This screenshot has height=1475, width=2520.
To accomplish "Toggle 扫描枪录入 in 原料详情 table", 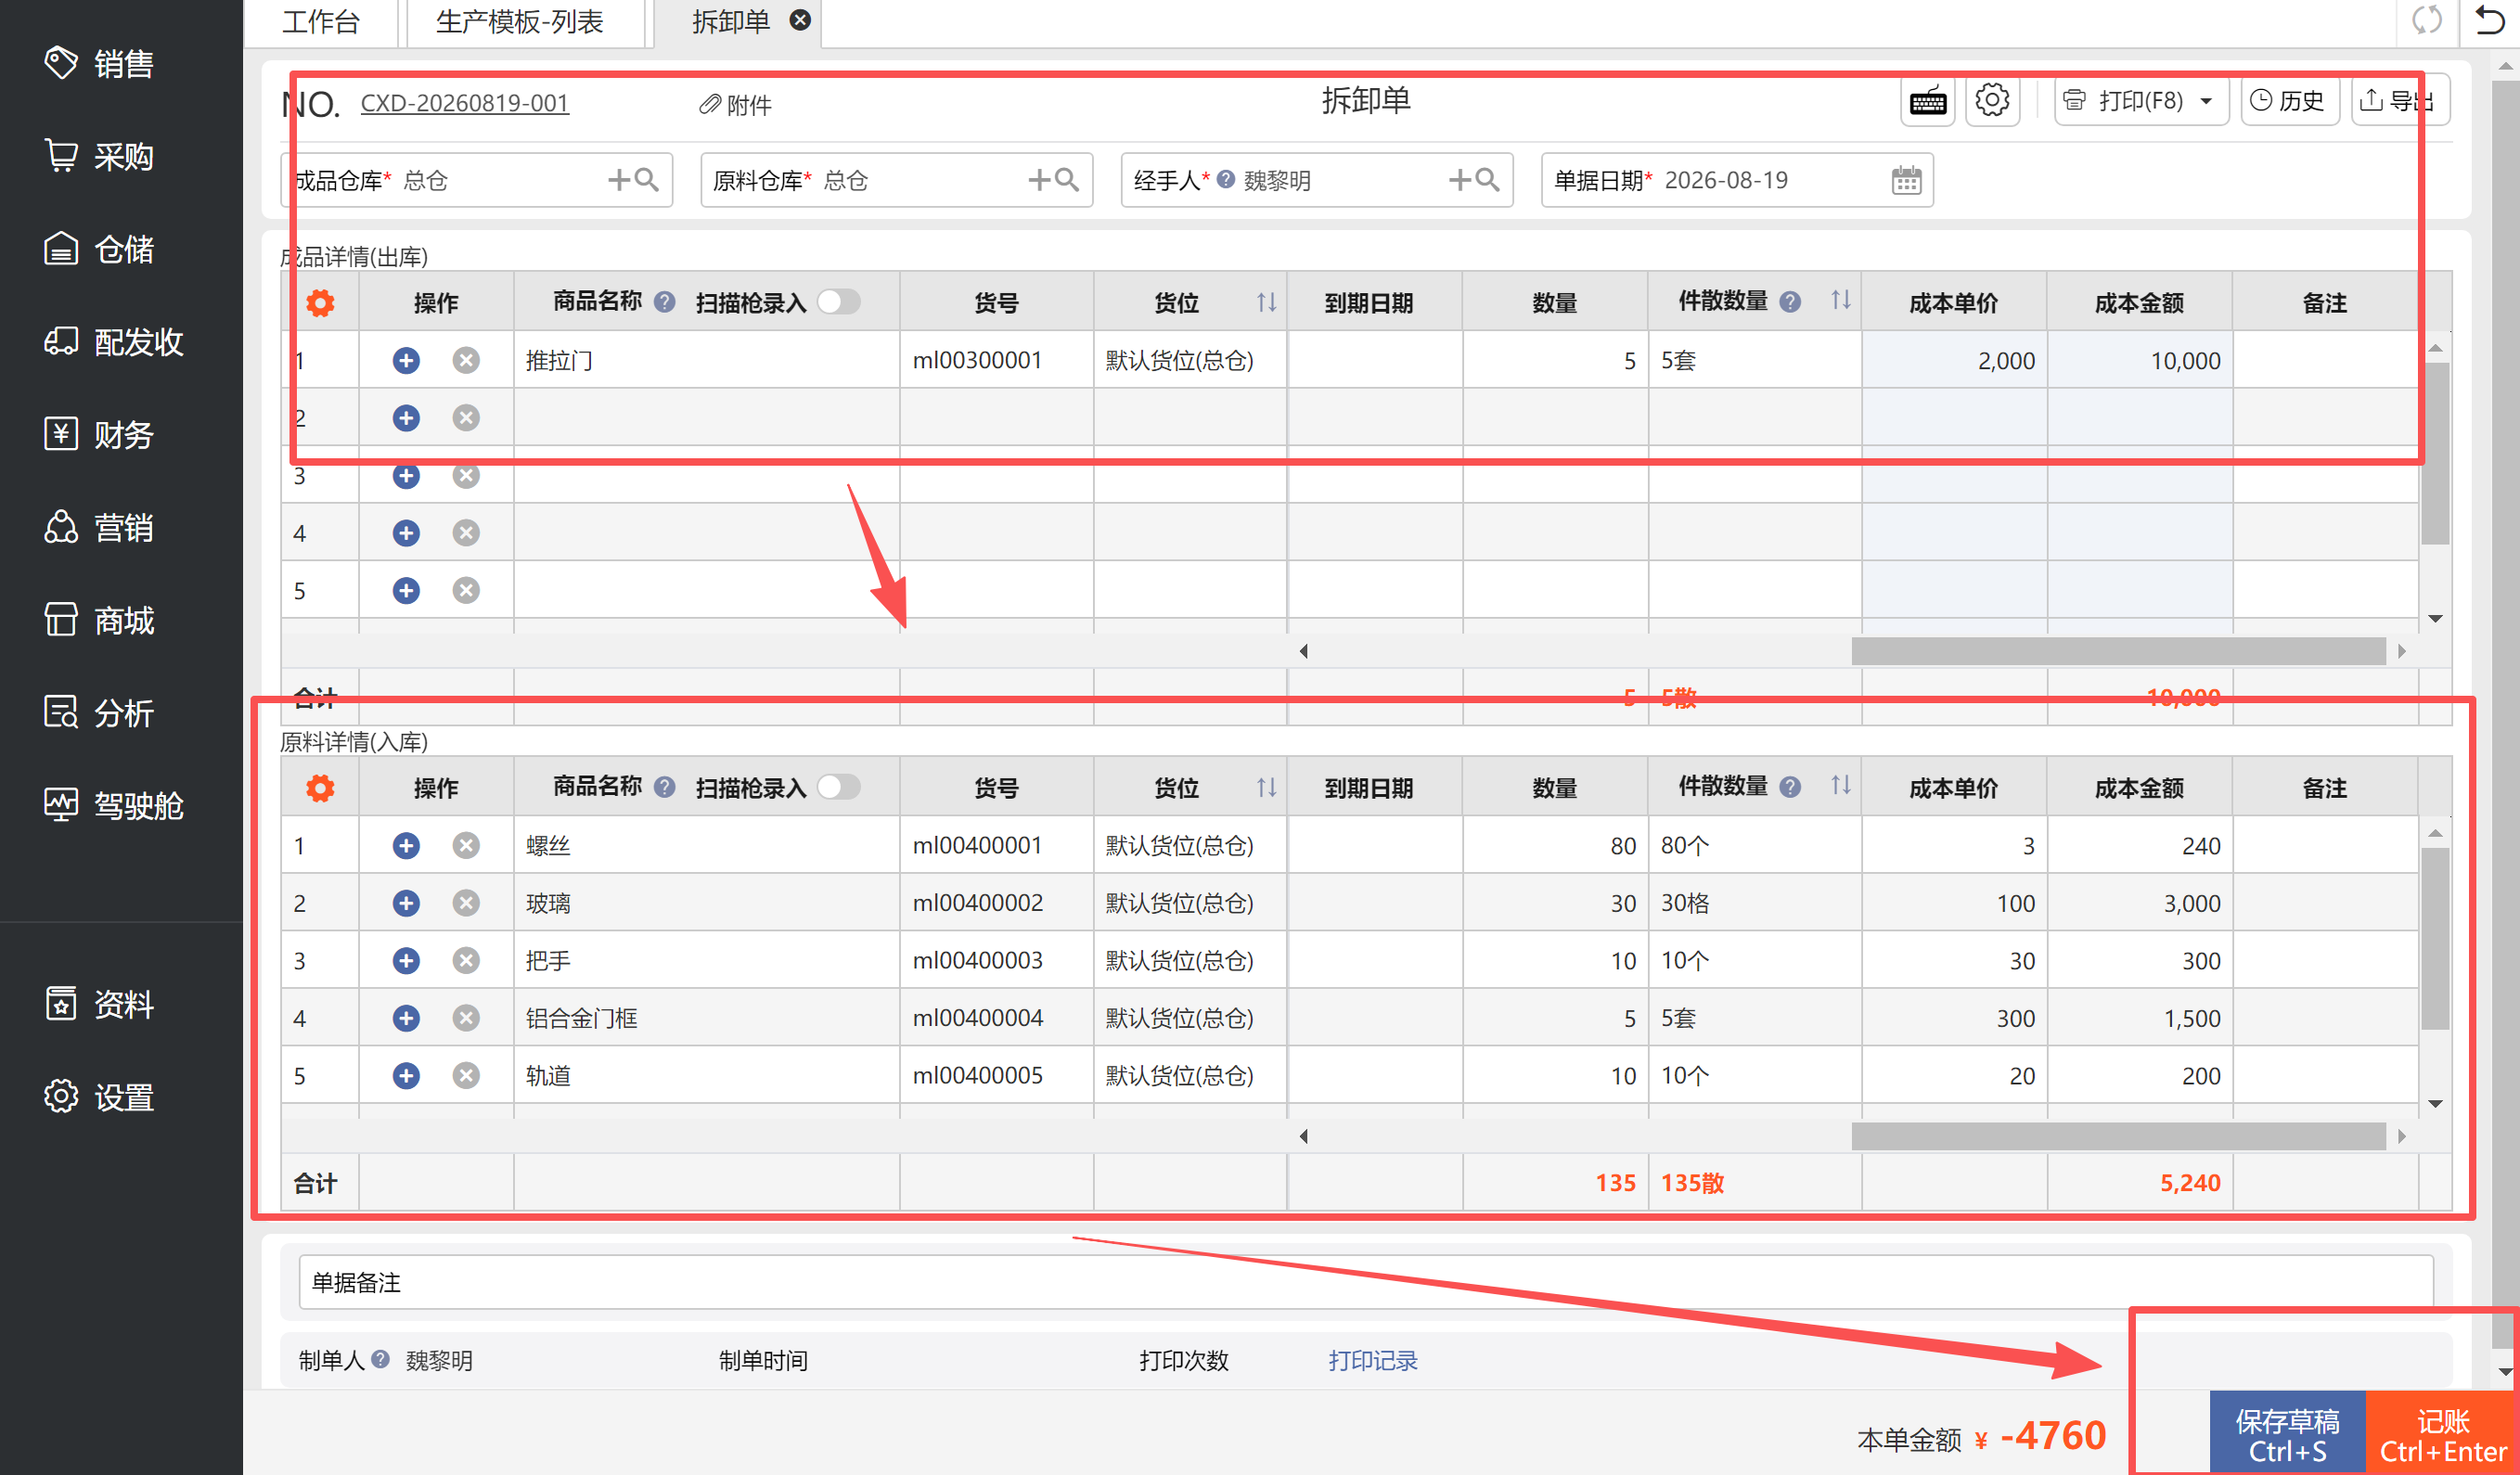I will tap(838, 786).
